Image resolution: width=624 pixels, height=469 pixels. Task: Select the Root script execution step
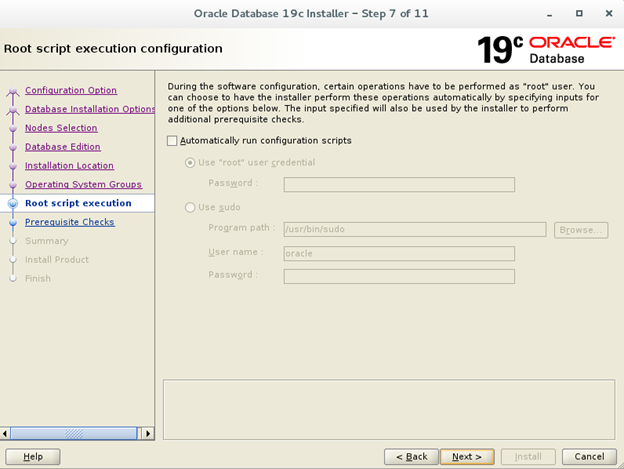pyautogui.click(x=78, y=203)
